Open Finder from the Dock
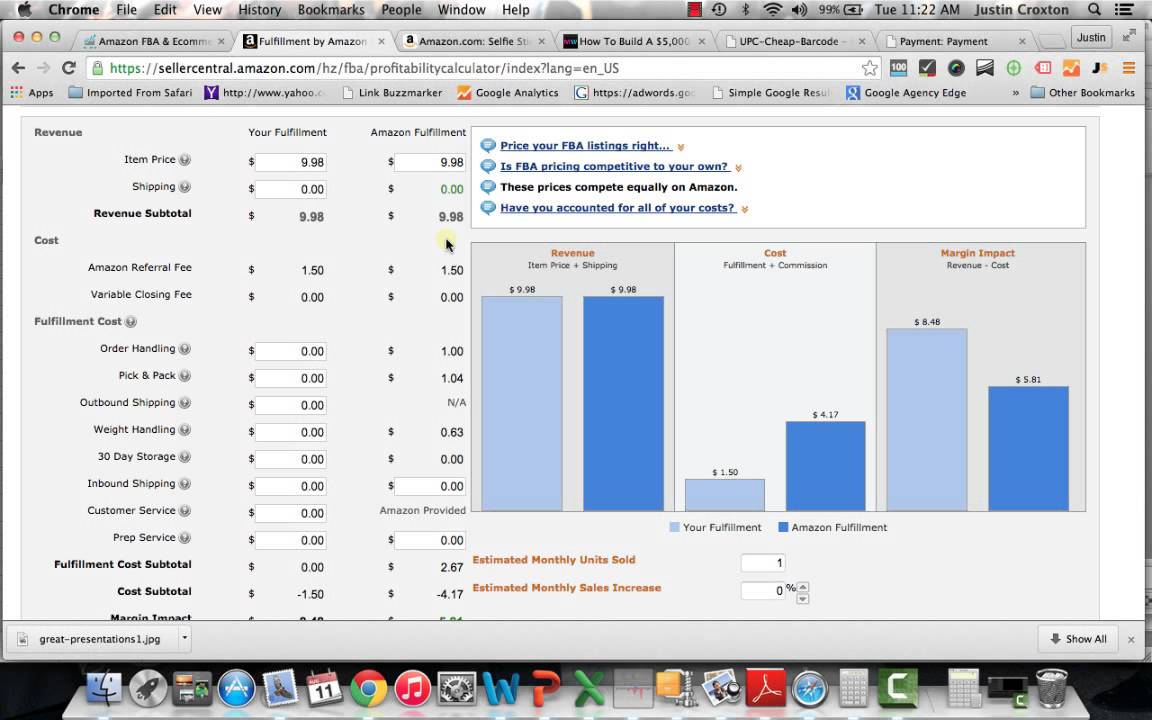1152x720 pixels. (x=104, y=688)
